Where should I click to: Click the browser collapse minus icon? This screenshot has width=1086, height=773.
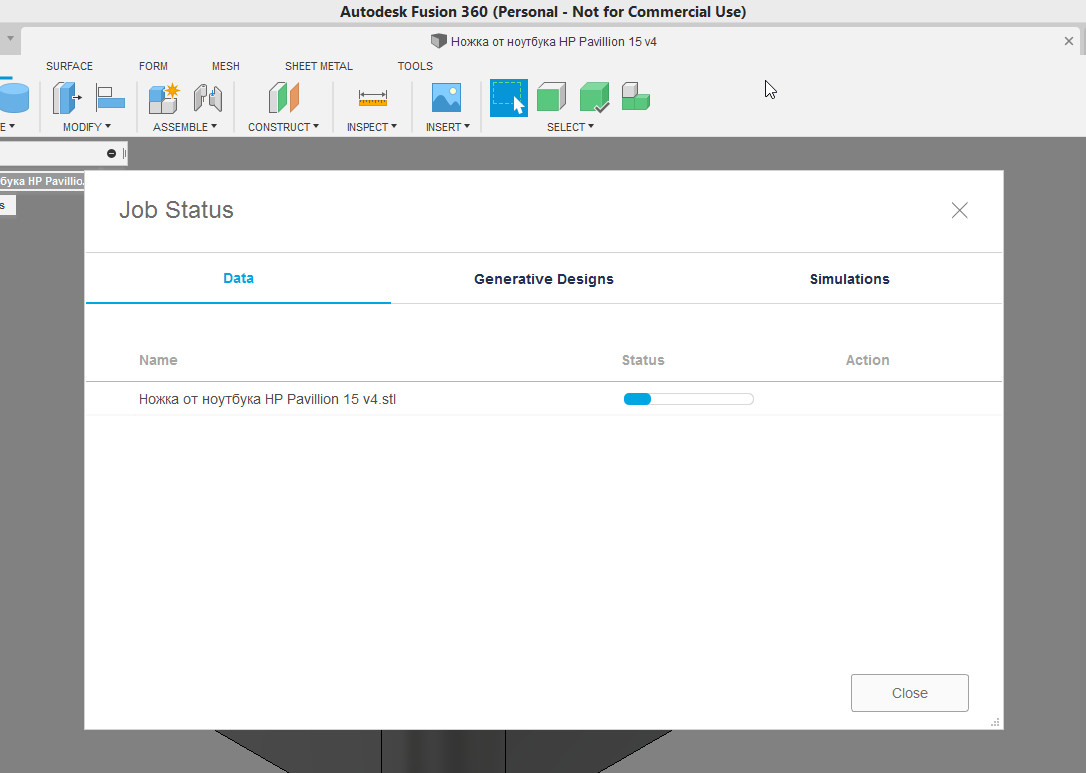[112, 153]
